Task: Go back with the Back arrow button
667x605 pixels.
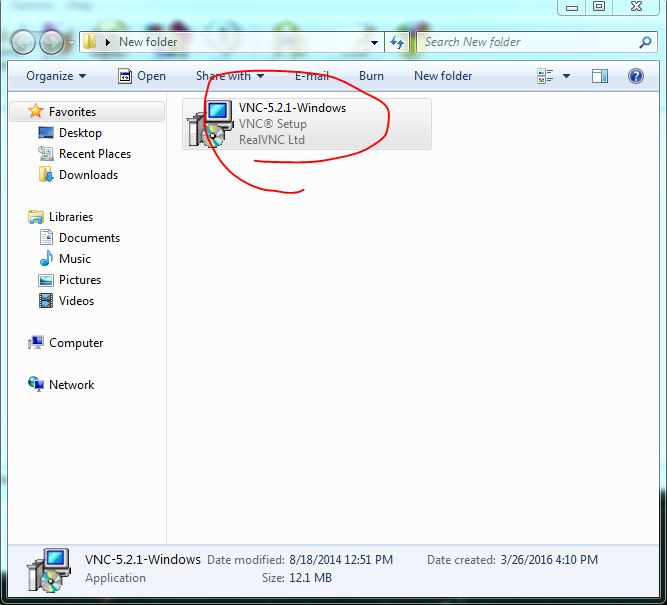Action: click(23, 42)
